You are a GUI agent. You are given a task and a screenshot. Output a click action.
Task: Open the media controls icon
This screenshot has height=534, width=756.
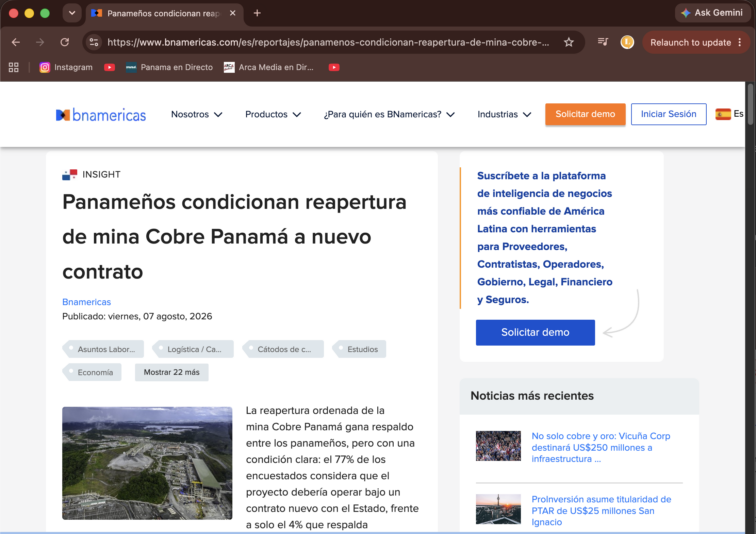point(603,42)
